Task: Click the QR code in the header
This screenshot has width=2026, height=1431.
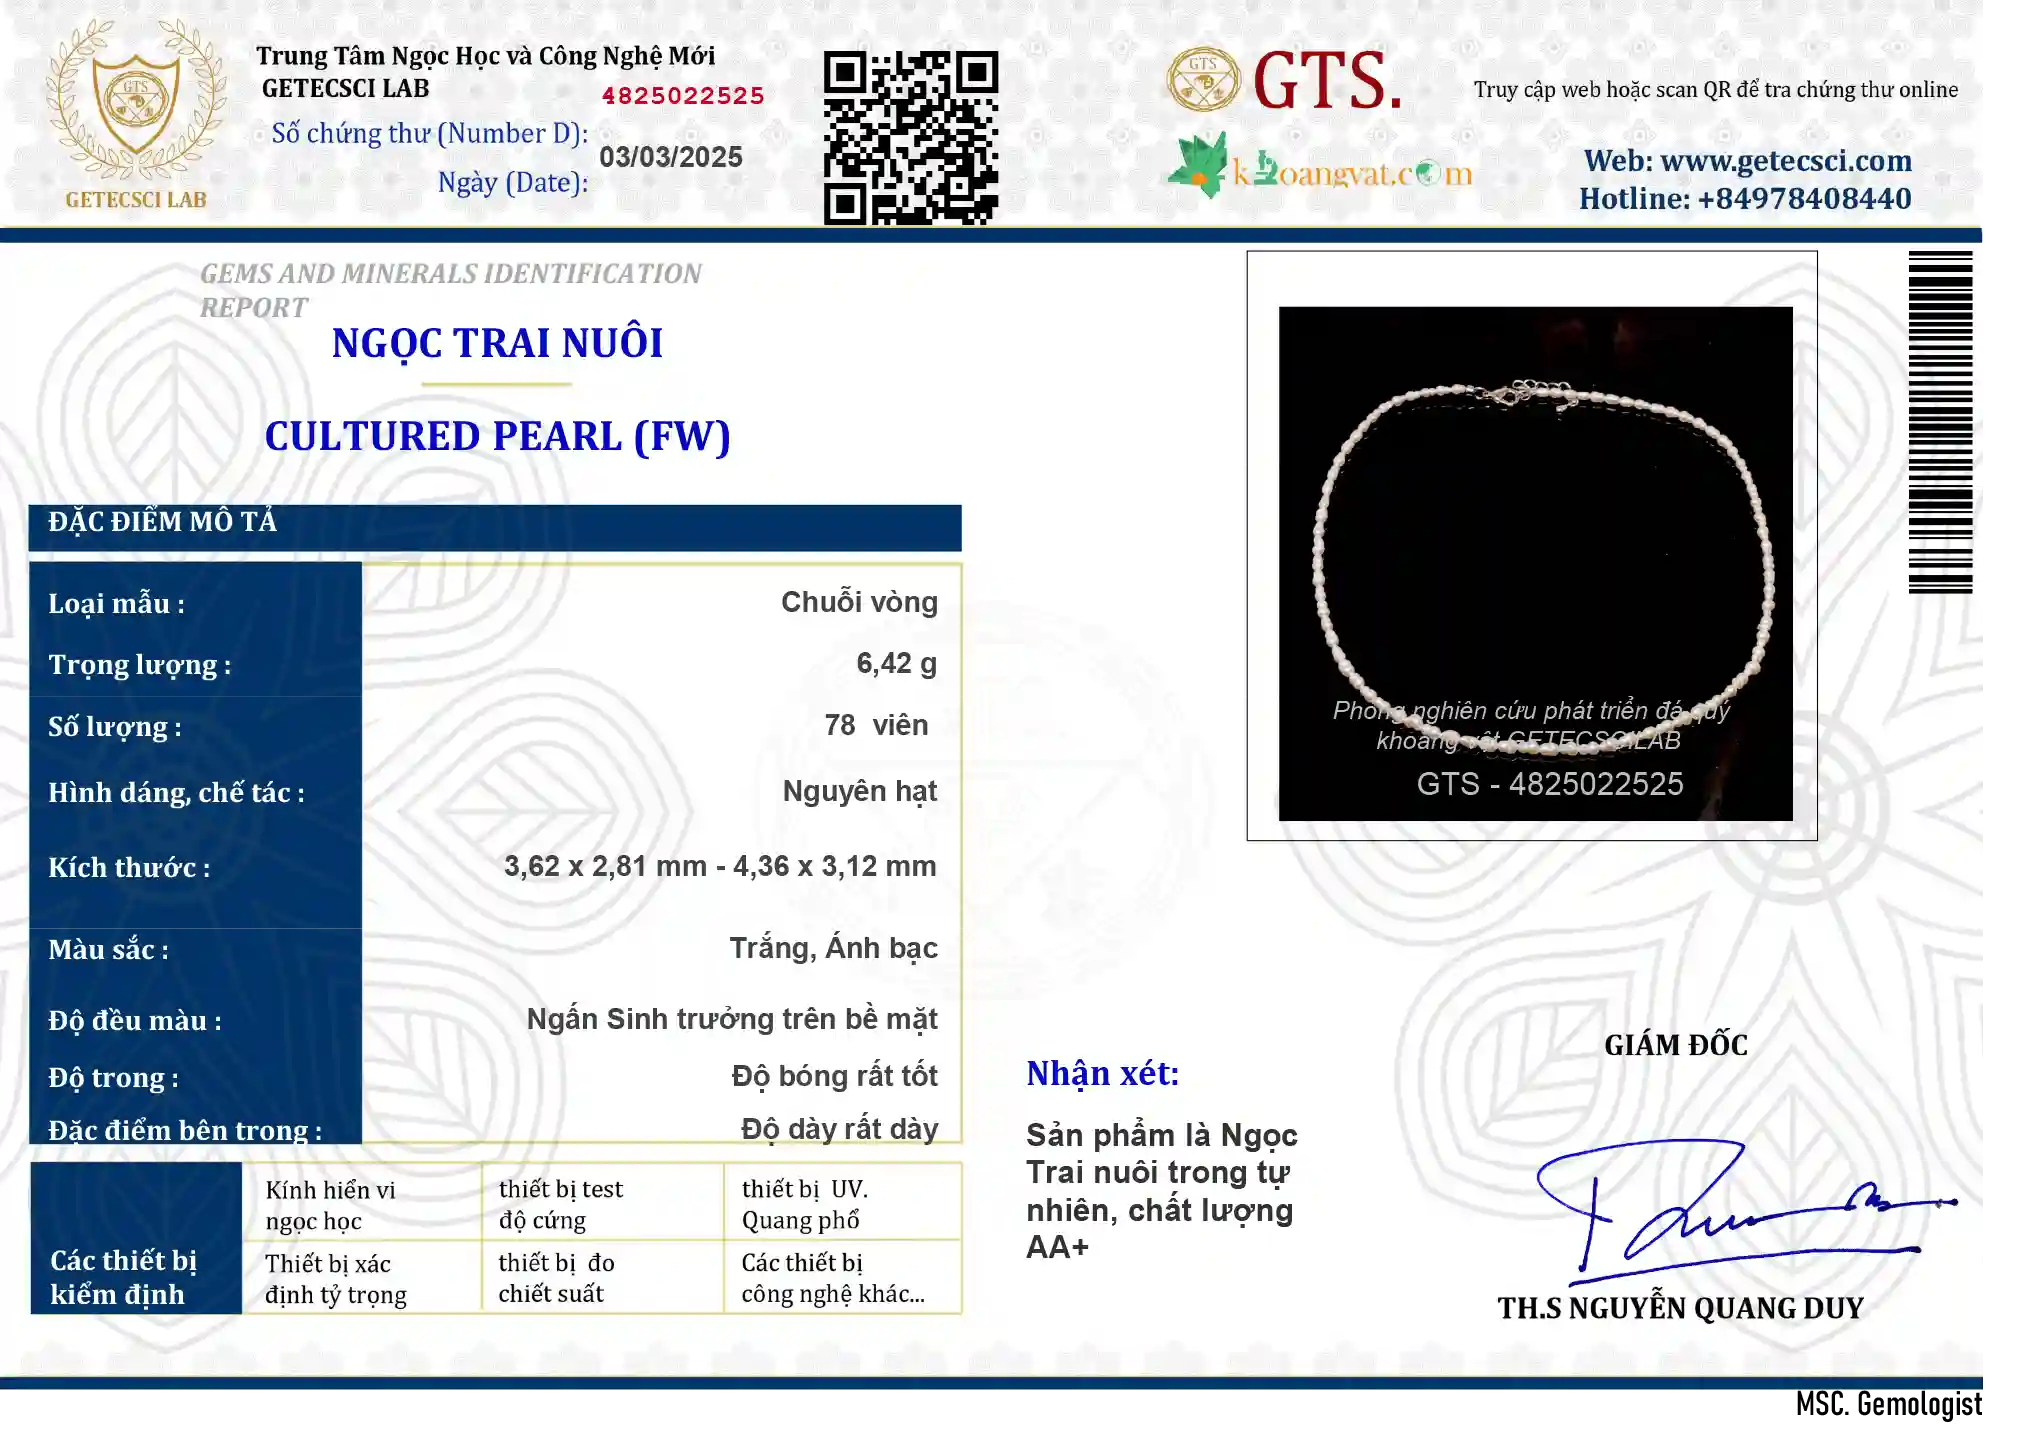Action: click(x=910, y=137)
